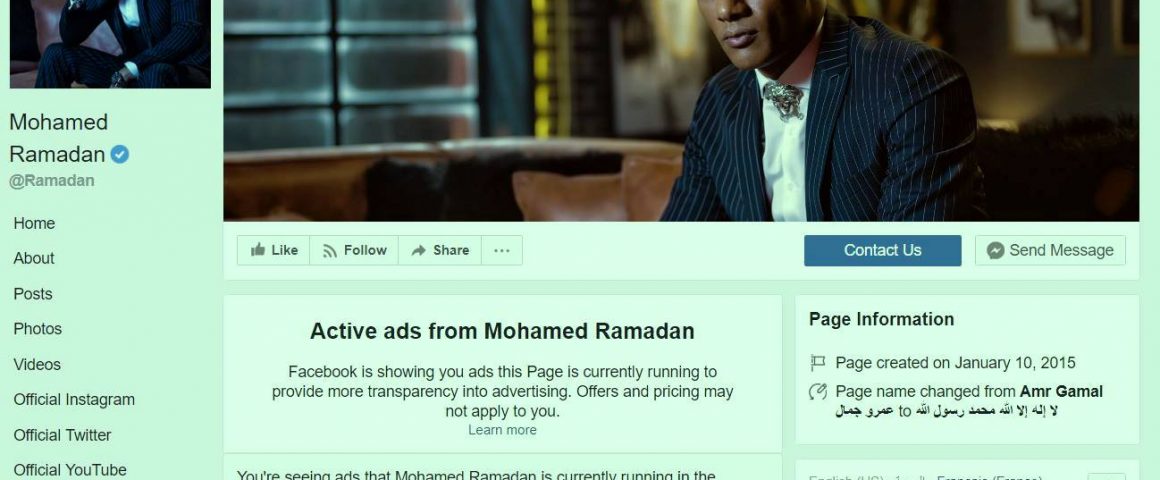The image size is (1160, 480).
Task: Click the blue verified badge
Action: (x=120, y=154)
